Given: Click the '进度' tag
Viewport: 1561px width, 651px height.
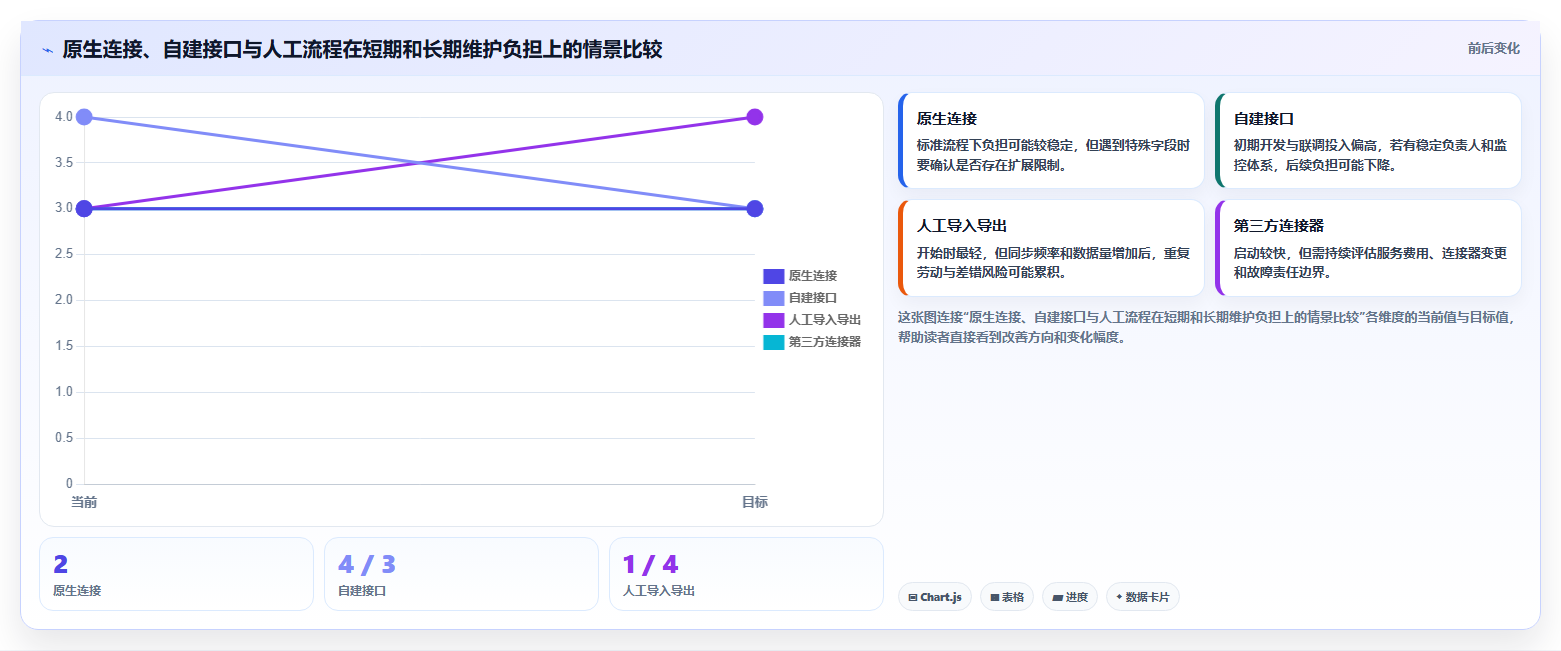Looking at the screenshot, I should 1070,597.
